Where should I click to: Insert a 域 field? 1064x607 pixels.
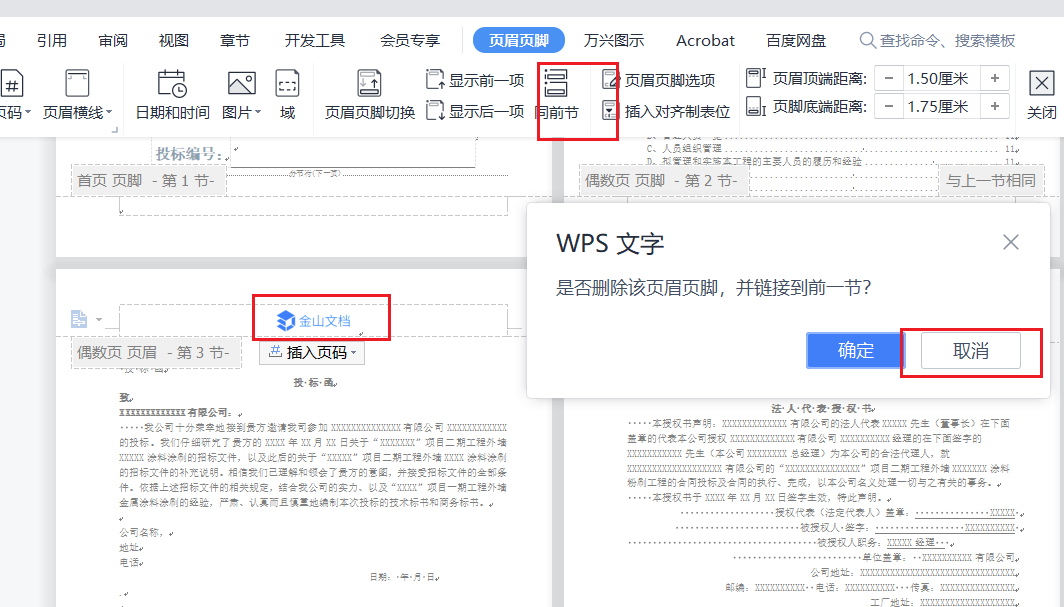pos(287,84)
